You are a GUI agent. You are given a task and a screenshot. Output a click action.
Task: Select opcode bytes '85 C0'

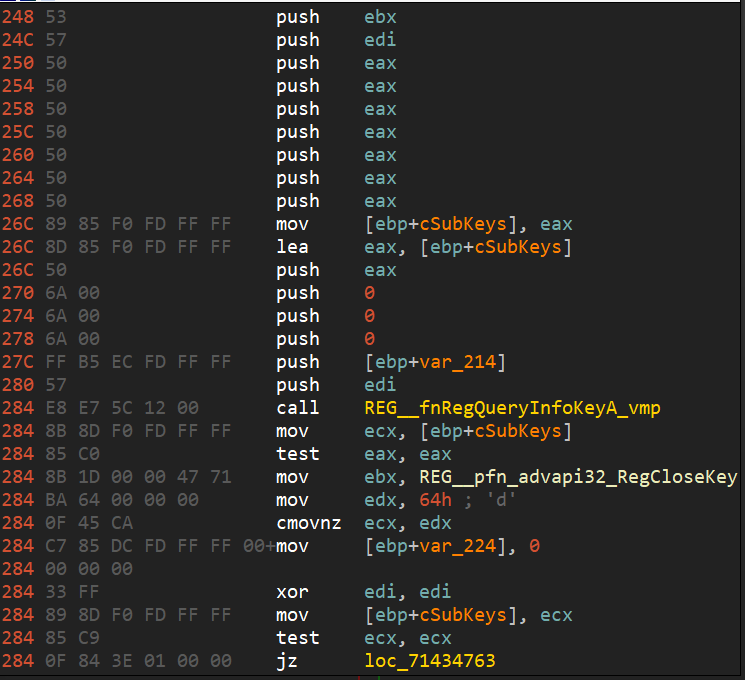click(73, 454)
